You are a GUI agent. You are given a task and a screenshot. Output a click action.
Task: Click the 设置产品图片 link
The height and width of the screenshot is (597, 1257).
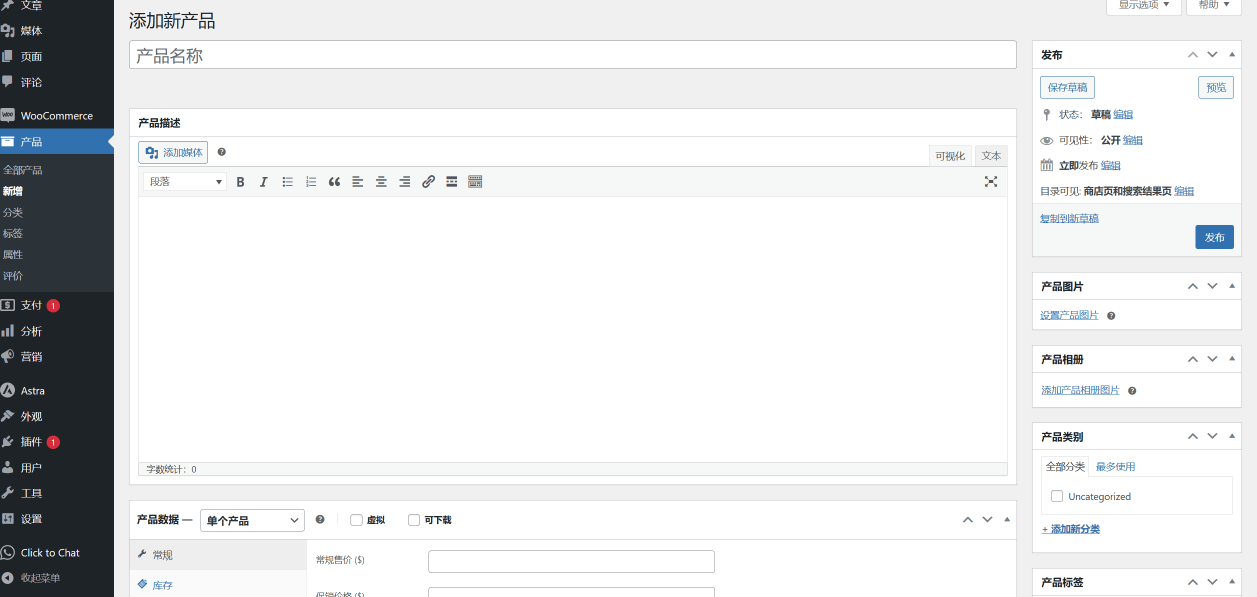click(1069, 315)
